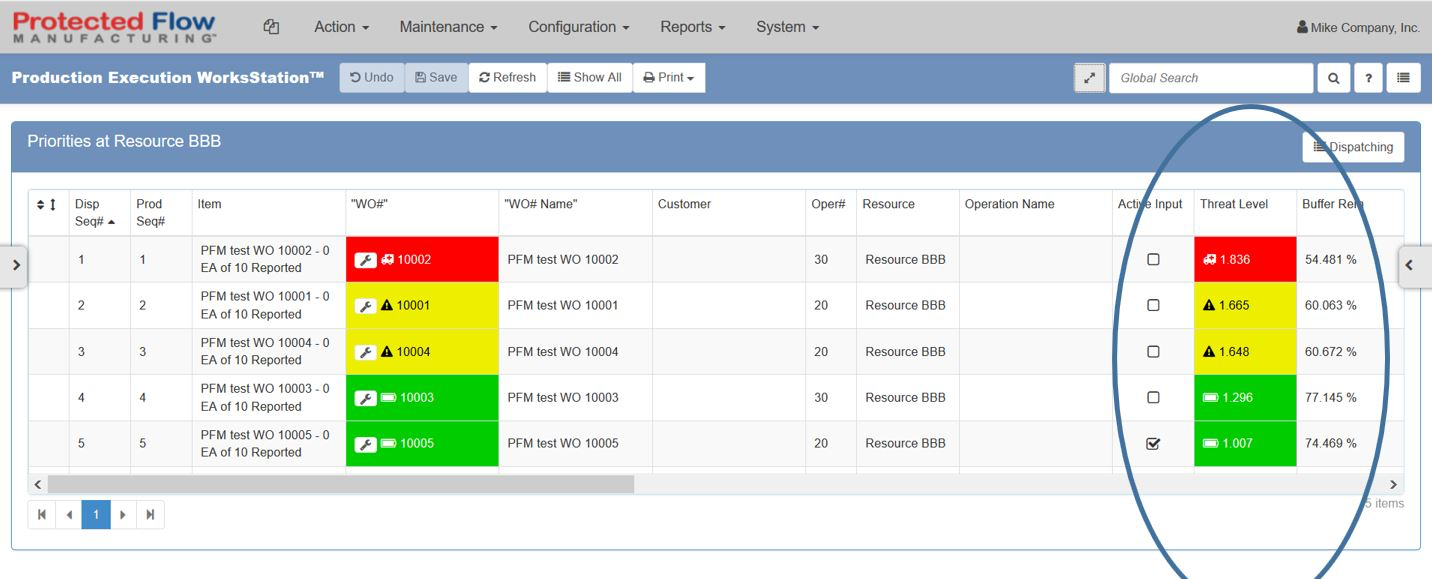Viewport: 1432px width, 579px height.
Task: Click the horizontal scrollbar of the grid
Action: (341, 484)
